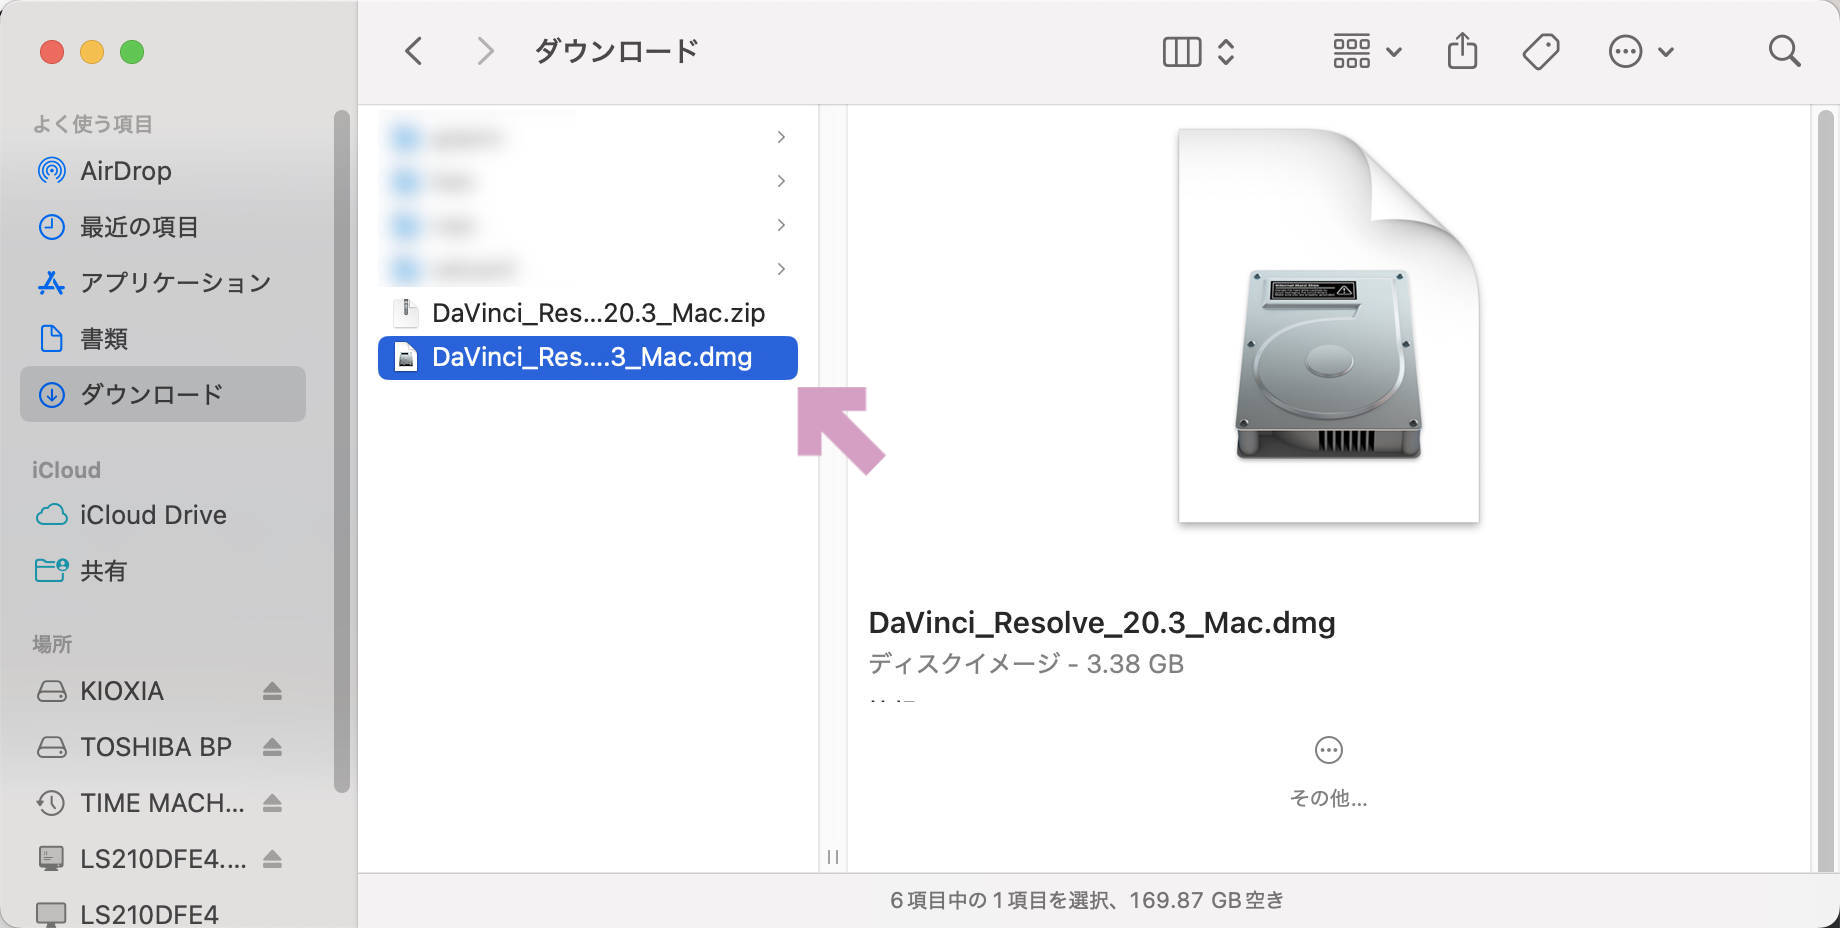Activate the Search magnifier icon

pos(1784,50)
